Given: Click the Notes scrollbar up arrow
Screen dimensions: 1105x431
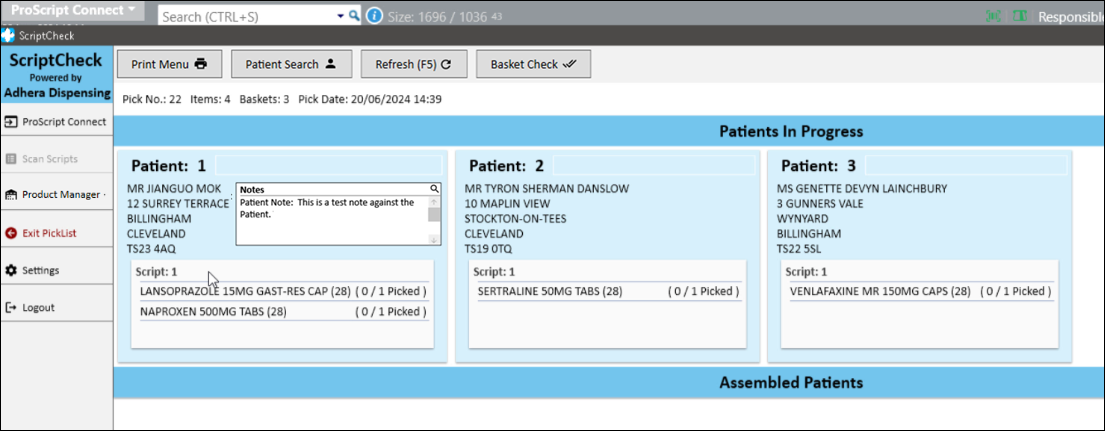Looking at the screenshot, I should click(433, 201).
